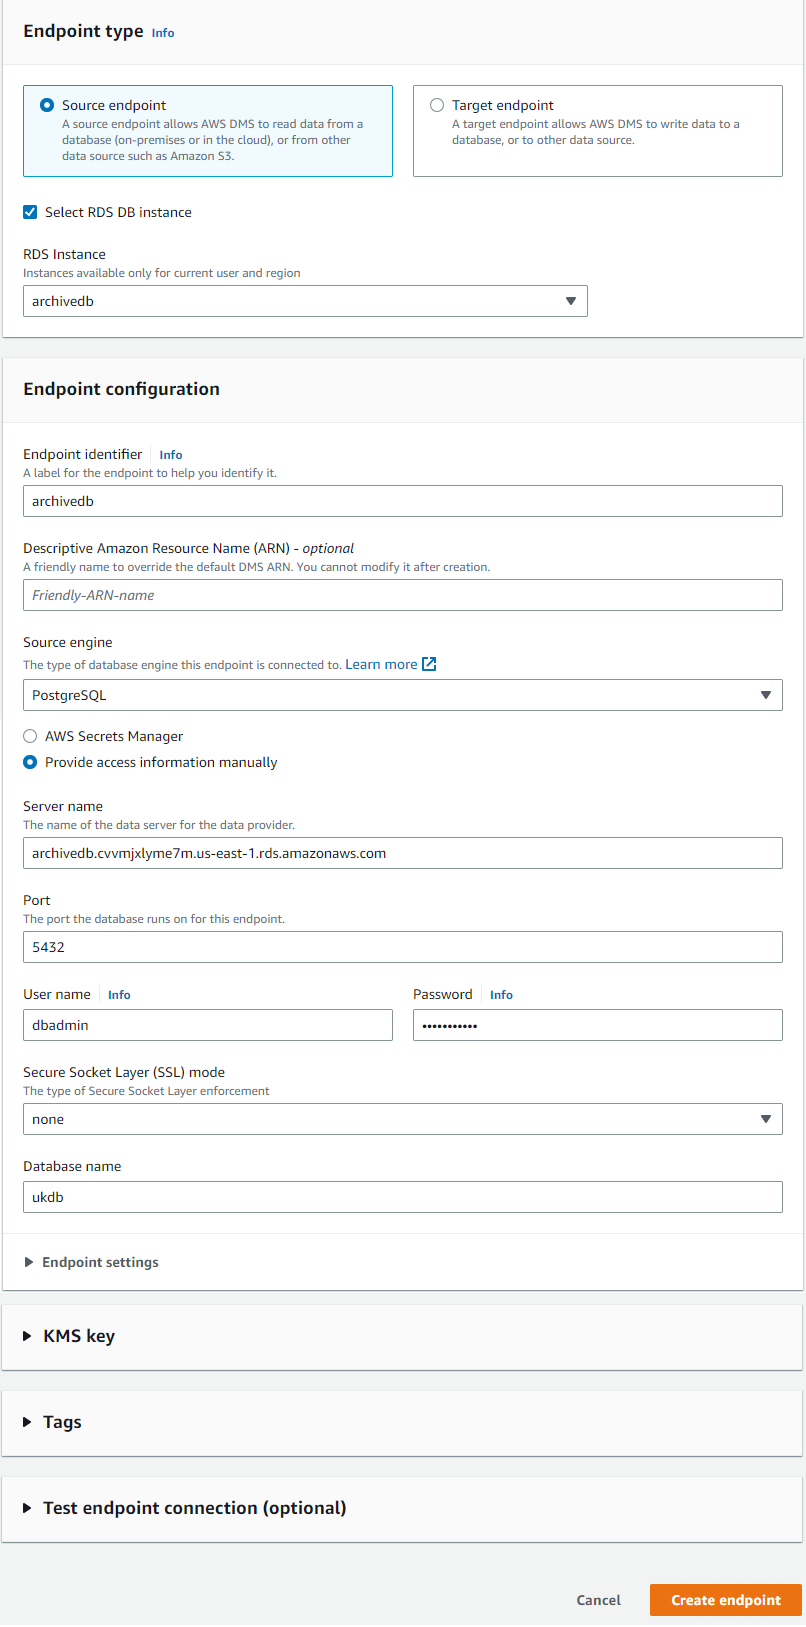
Task: Click the external link icon beside Learn more
Action: (x=429, y=664)
